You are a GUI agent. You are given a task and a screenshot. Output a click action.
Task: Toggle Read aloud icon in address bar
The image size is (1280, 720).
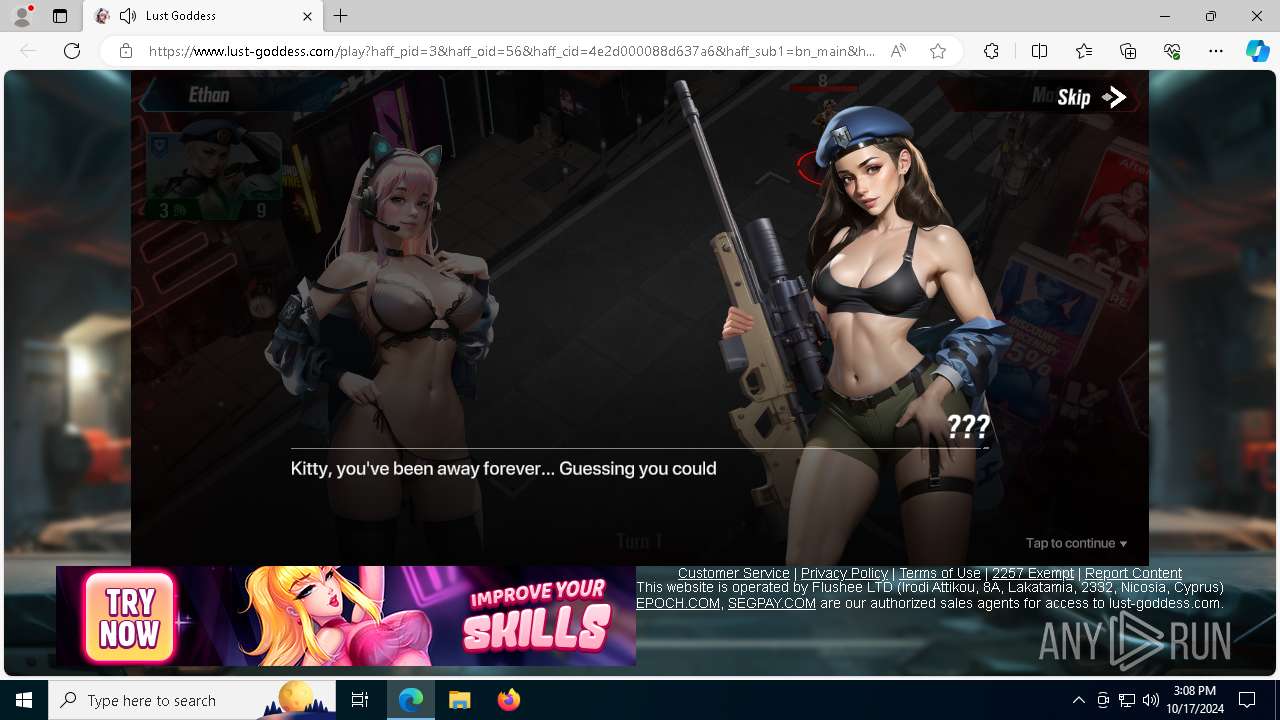pos(898,51)
